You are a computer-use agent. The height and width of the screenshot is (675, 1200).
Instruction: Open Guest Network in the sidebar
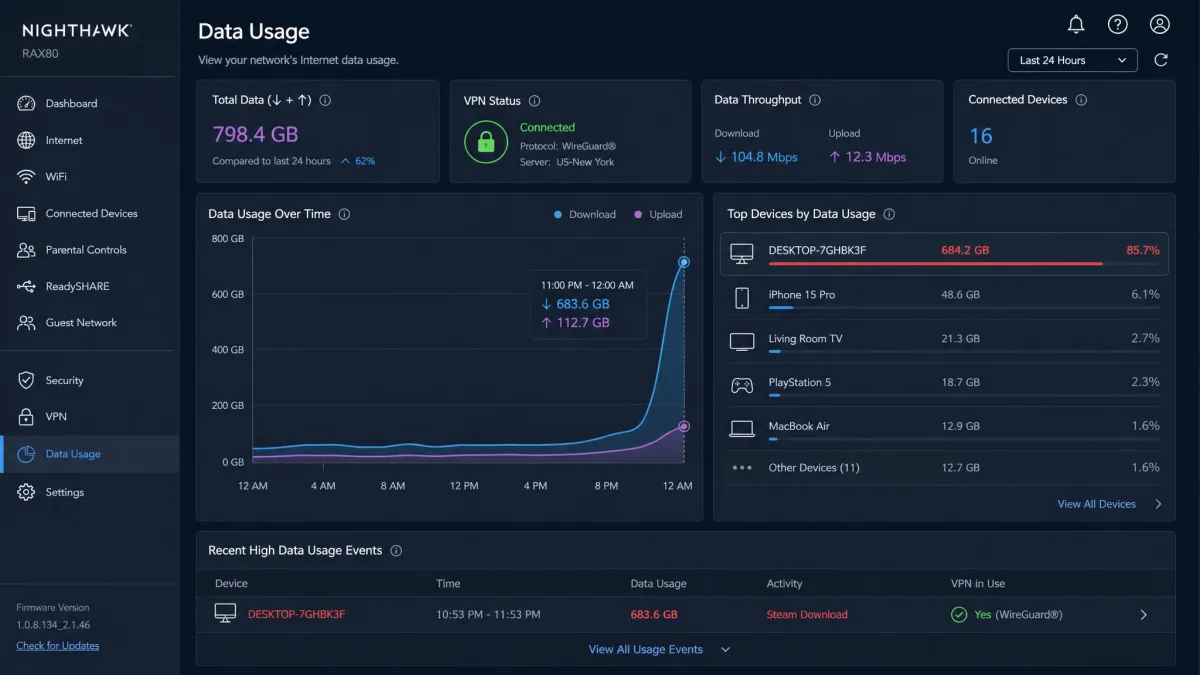pos(90,322)
